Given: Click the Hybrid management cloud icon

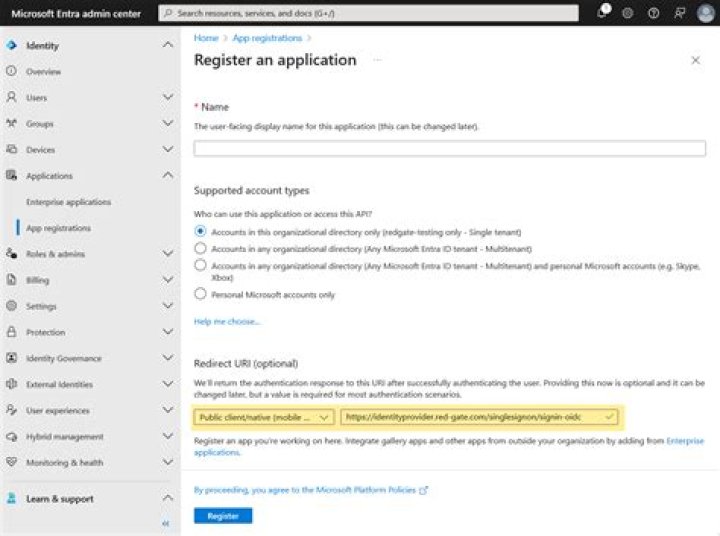Looking at the screenshot, I should point(11,436).
